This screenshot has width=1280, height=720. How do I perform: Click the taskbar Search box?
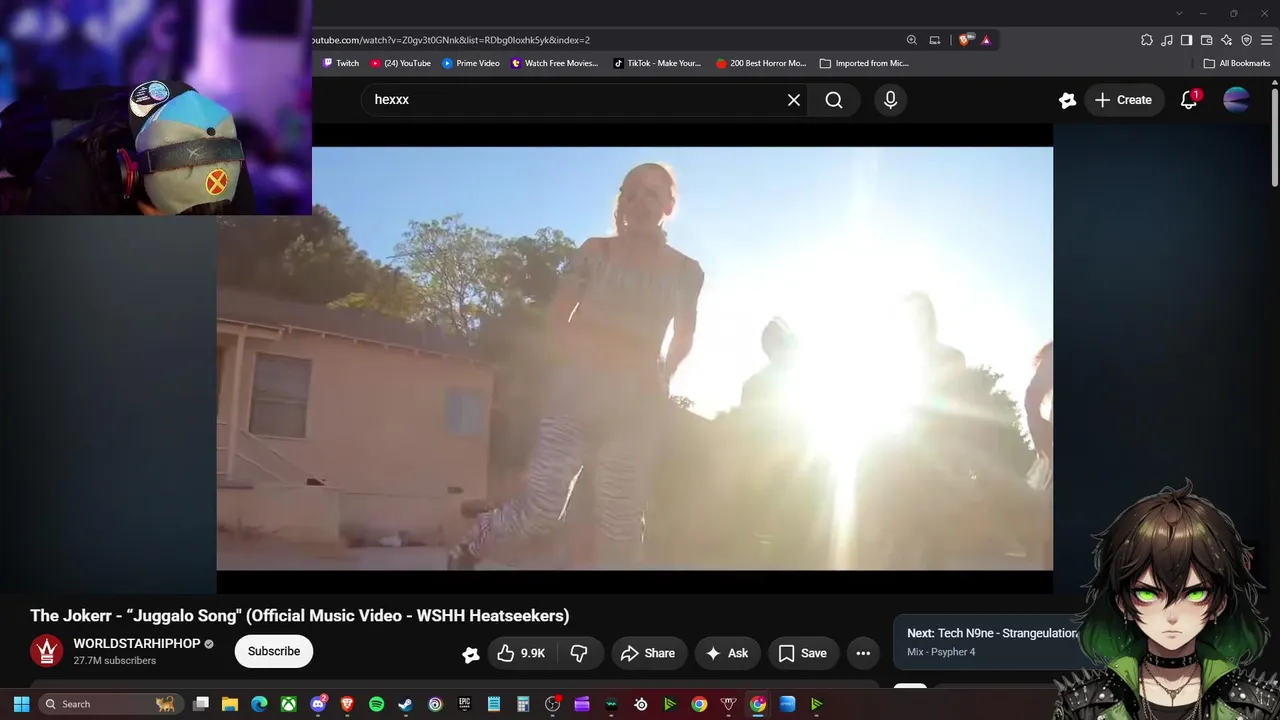110,704
